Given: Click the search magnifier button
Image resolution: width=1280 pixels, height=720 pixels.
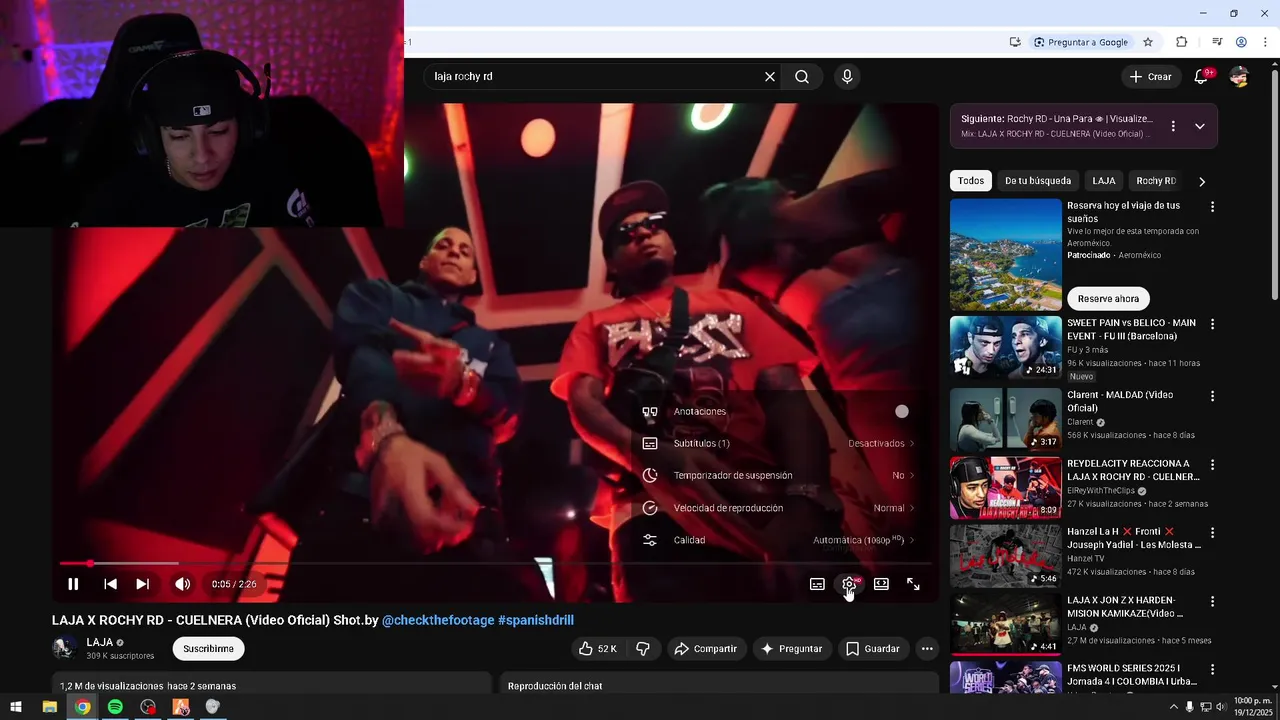Looking at the screenshot, I should tap(802, 77).
